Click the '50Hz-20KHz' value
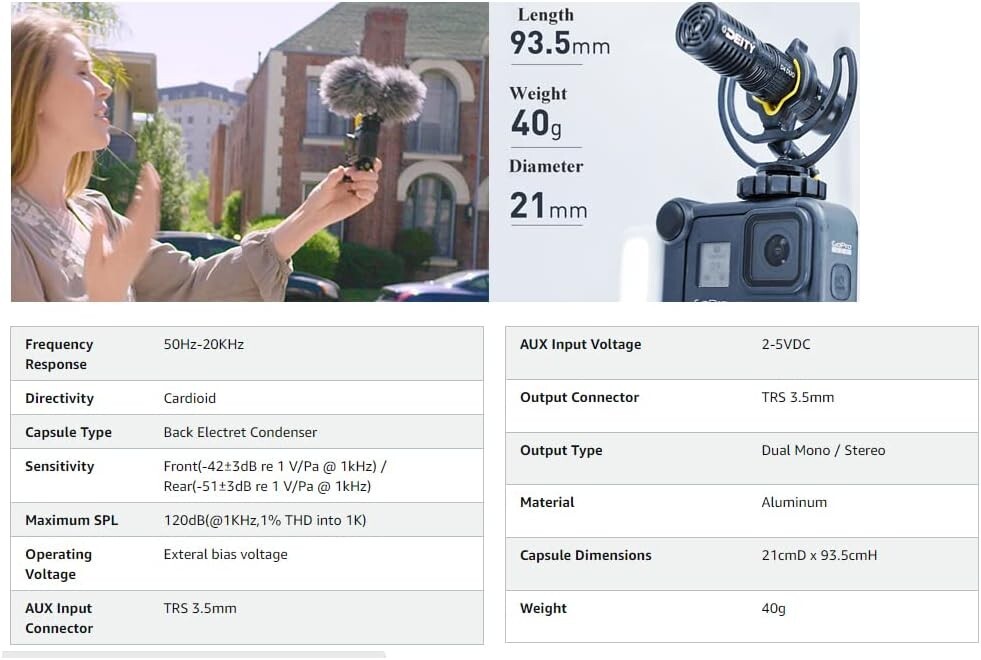981x660 pixels. pyautogui.click(x=204, y=344)
